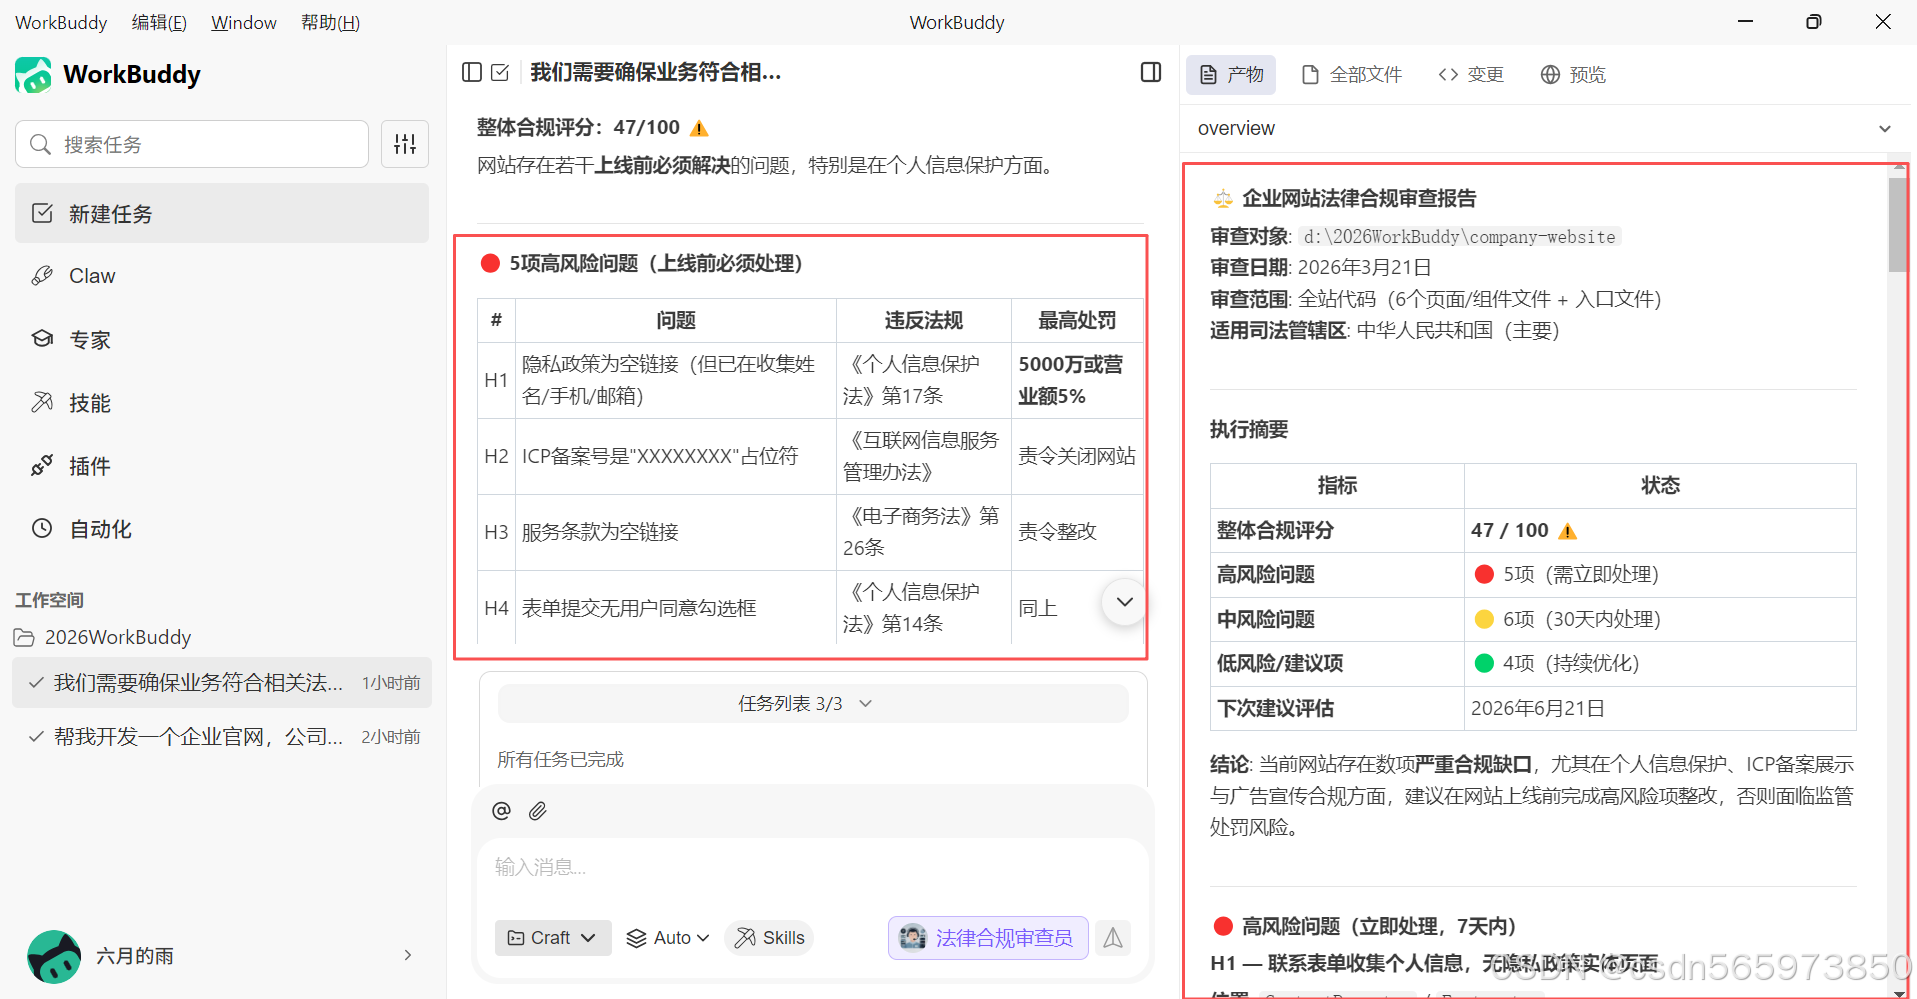Click the Skills button
Viewport: 1917px width, 999px height.
point(770,938)
